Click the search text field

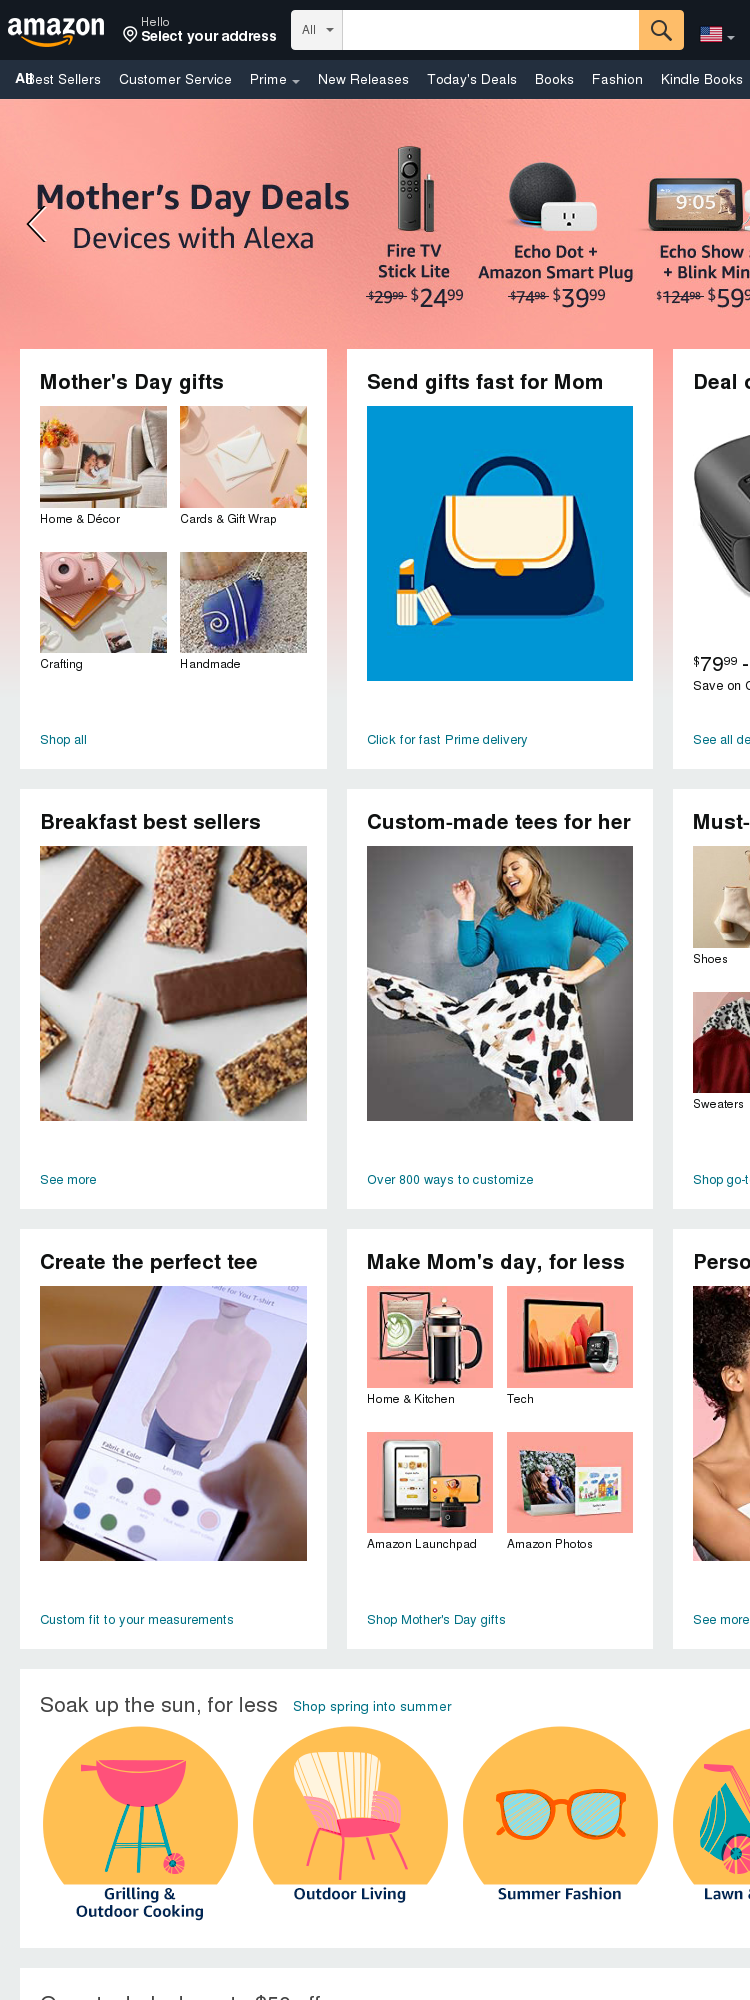(491, 30)
